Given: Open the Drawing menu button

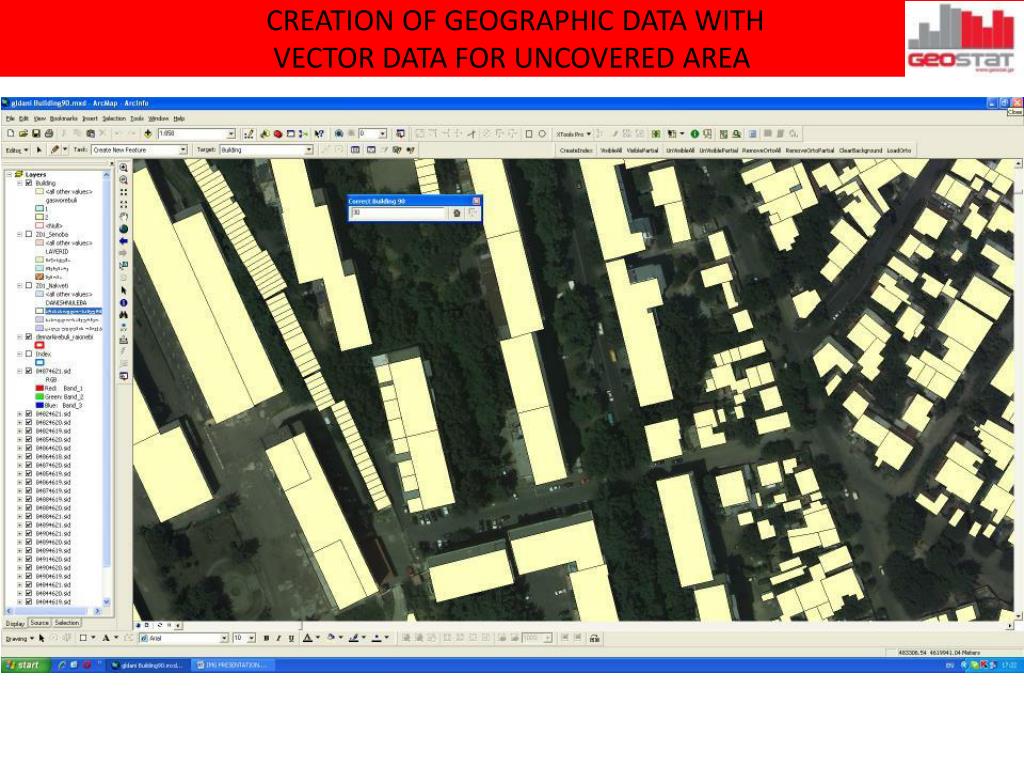Looking at the screenshot, I should (20, 638).
